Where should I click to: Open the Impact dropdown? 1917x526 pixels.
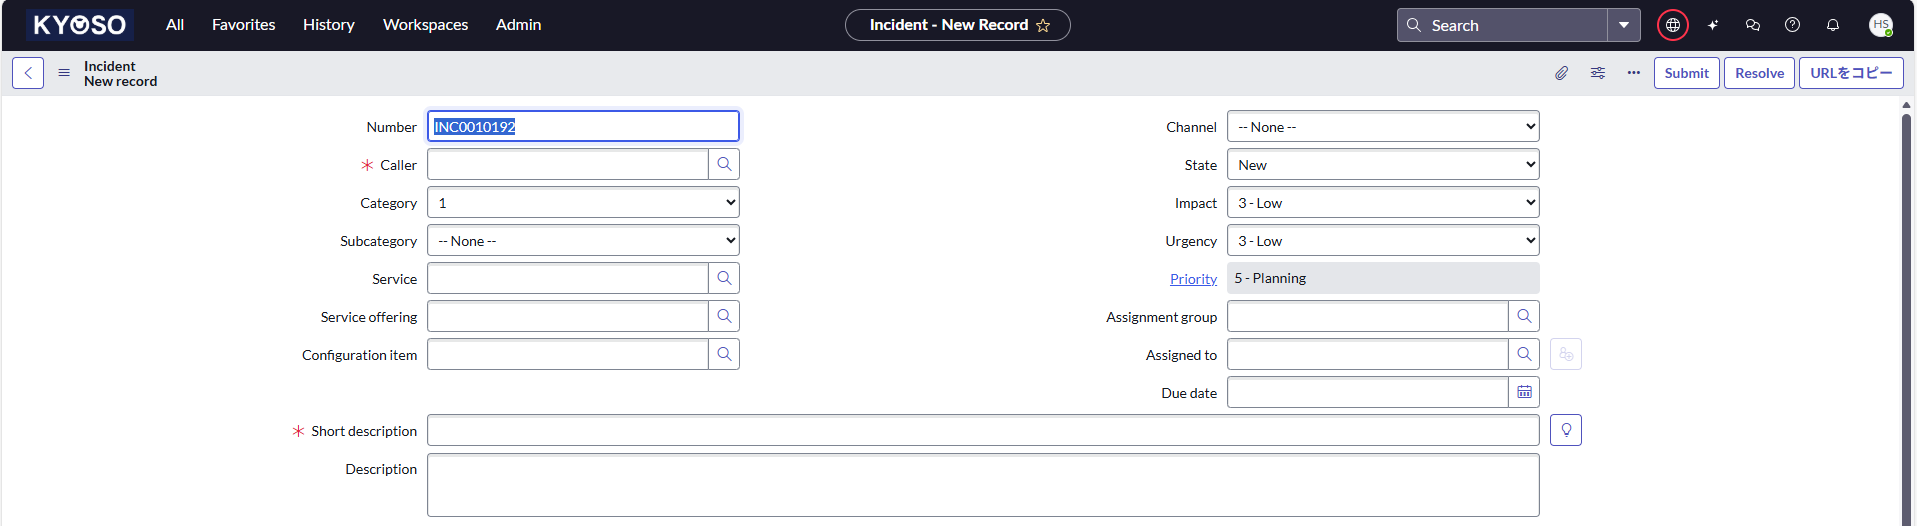(x=1383, y=203)
